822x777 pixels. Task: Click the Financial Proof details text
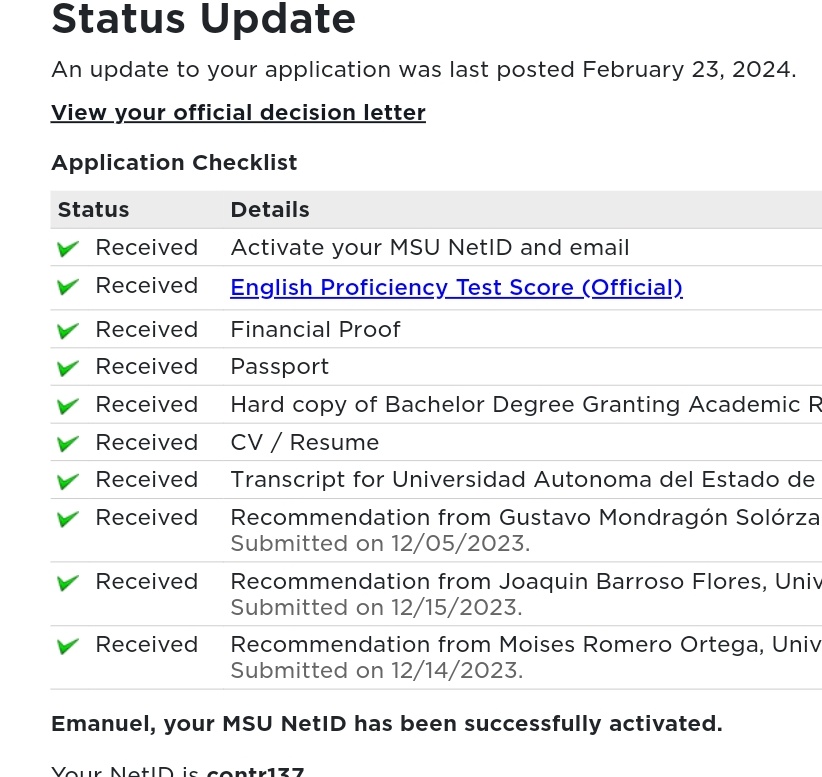coord(315,330)
